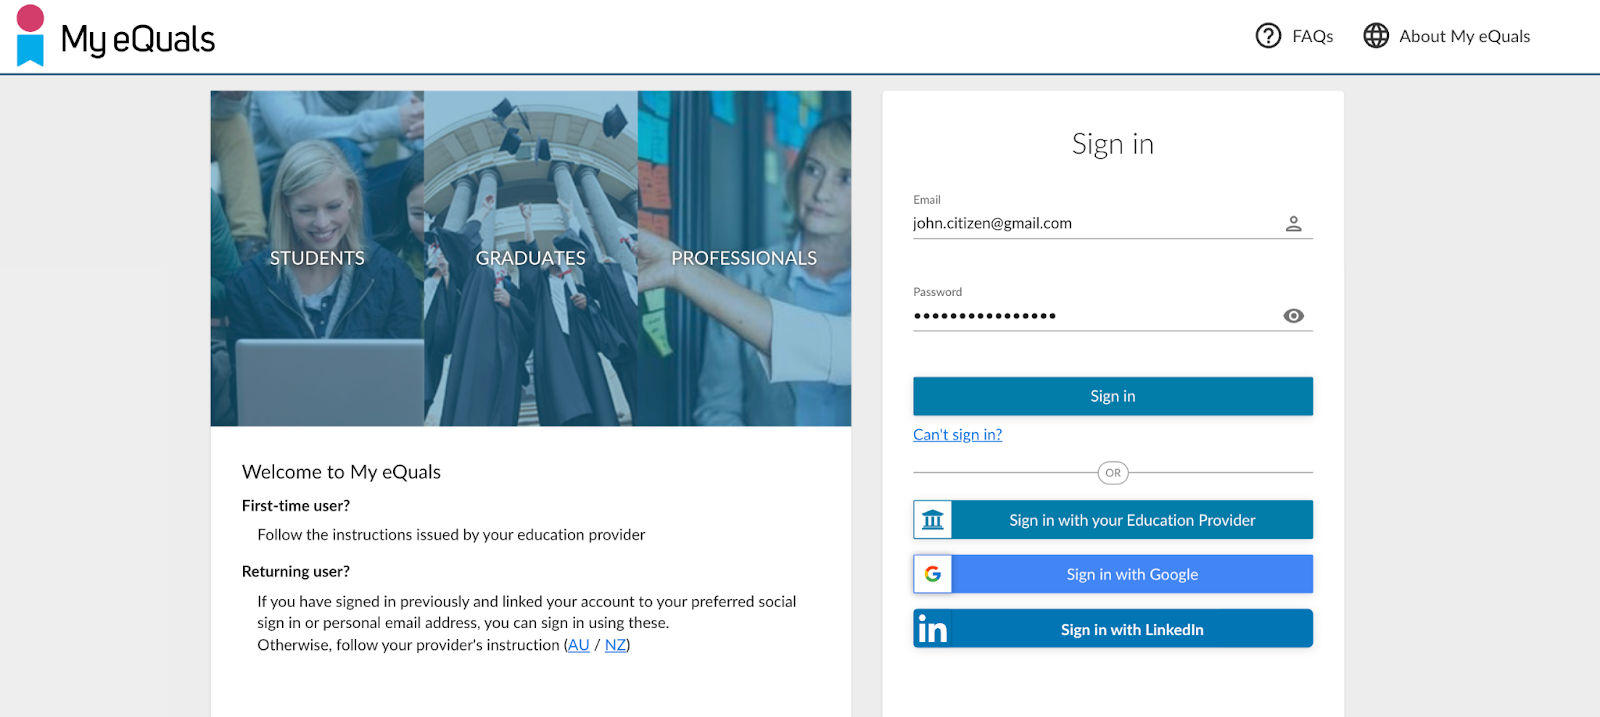Viewport: 1600px width, 717px height.
Task: Select the GRADUATES image panel
Action: click(531, 258)
